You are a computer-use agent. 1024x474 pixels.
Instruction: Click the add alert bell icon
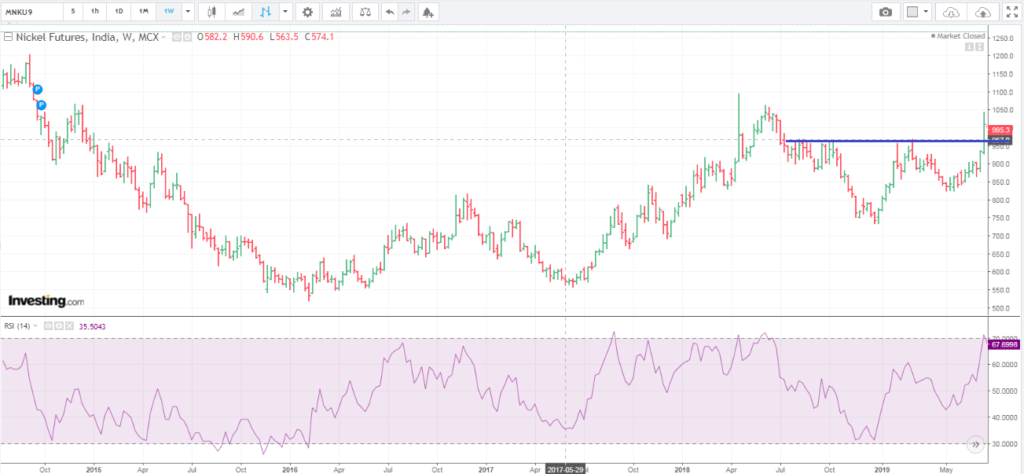(x=428, y=12)
